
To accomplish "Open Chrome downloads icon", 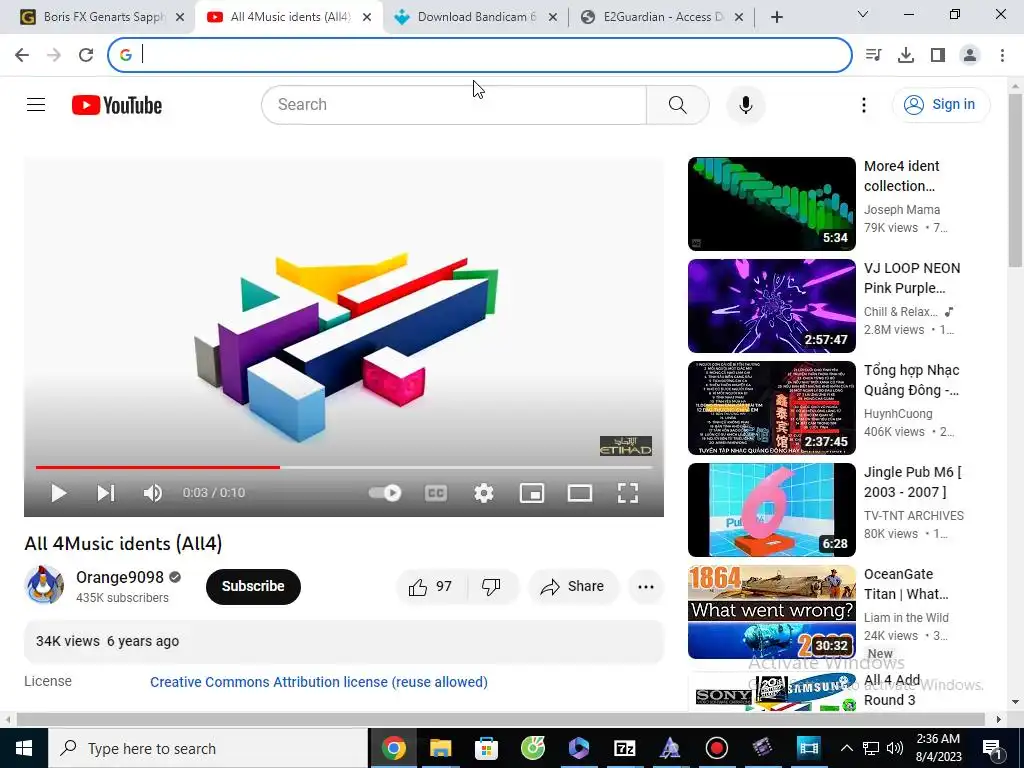I will pos(906,55).
